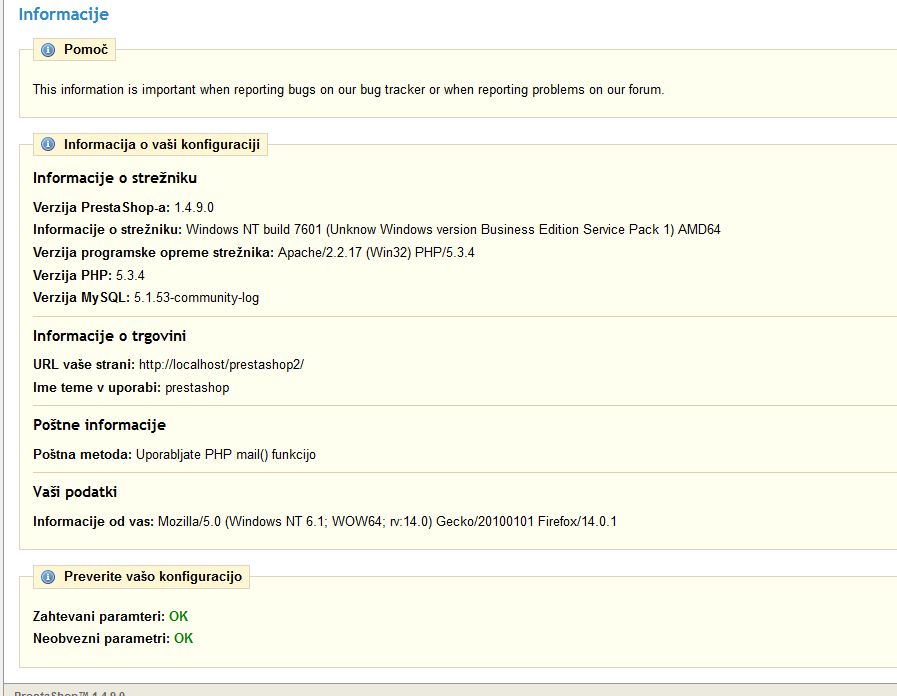Select the Informacije page heading
897x696 pixels.
pos(63,14)
